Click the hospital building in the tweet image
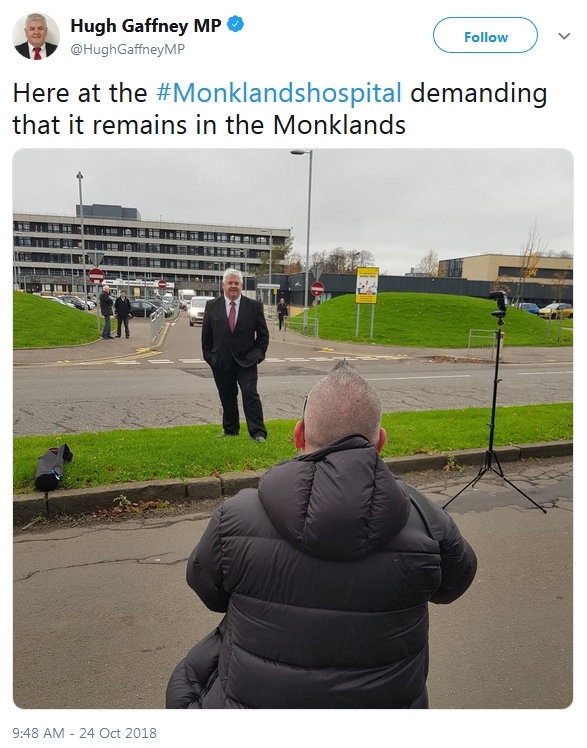 [152, 250]
